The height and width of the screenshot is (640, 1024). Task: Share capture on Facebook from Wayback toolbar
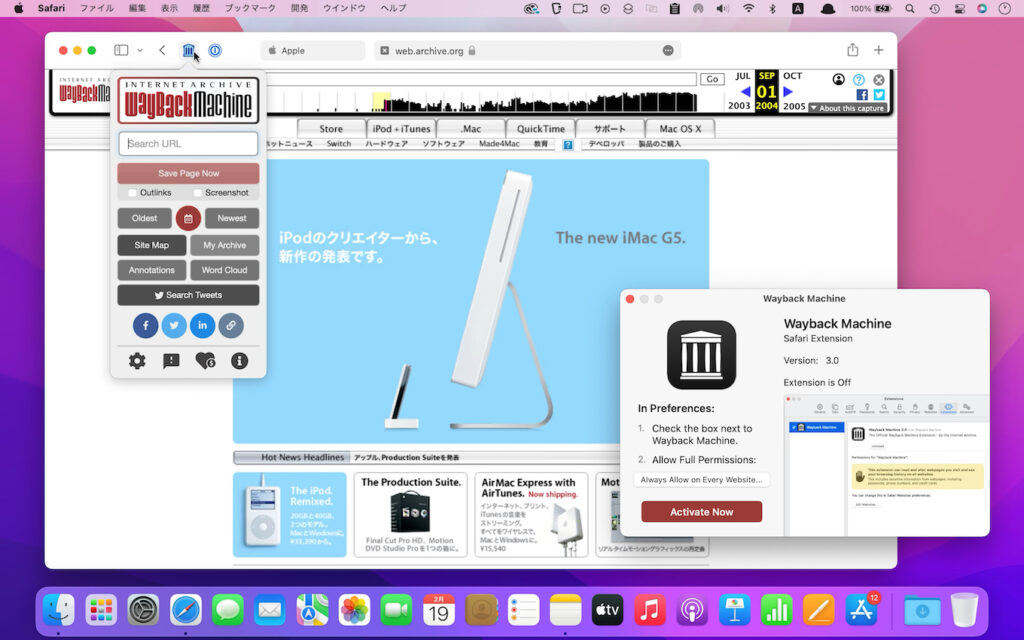click(862, 95)
